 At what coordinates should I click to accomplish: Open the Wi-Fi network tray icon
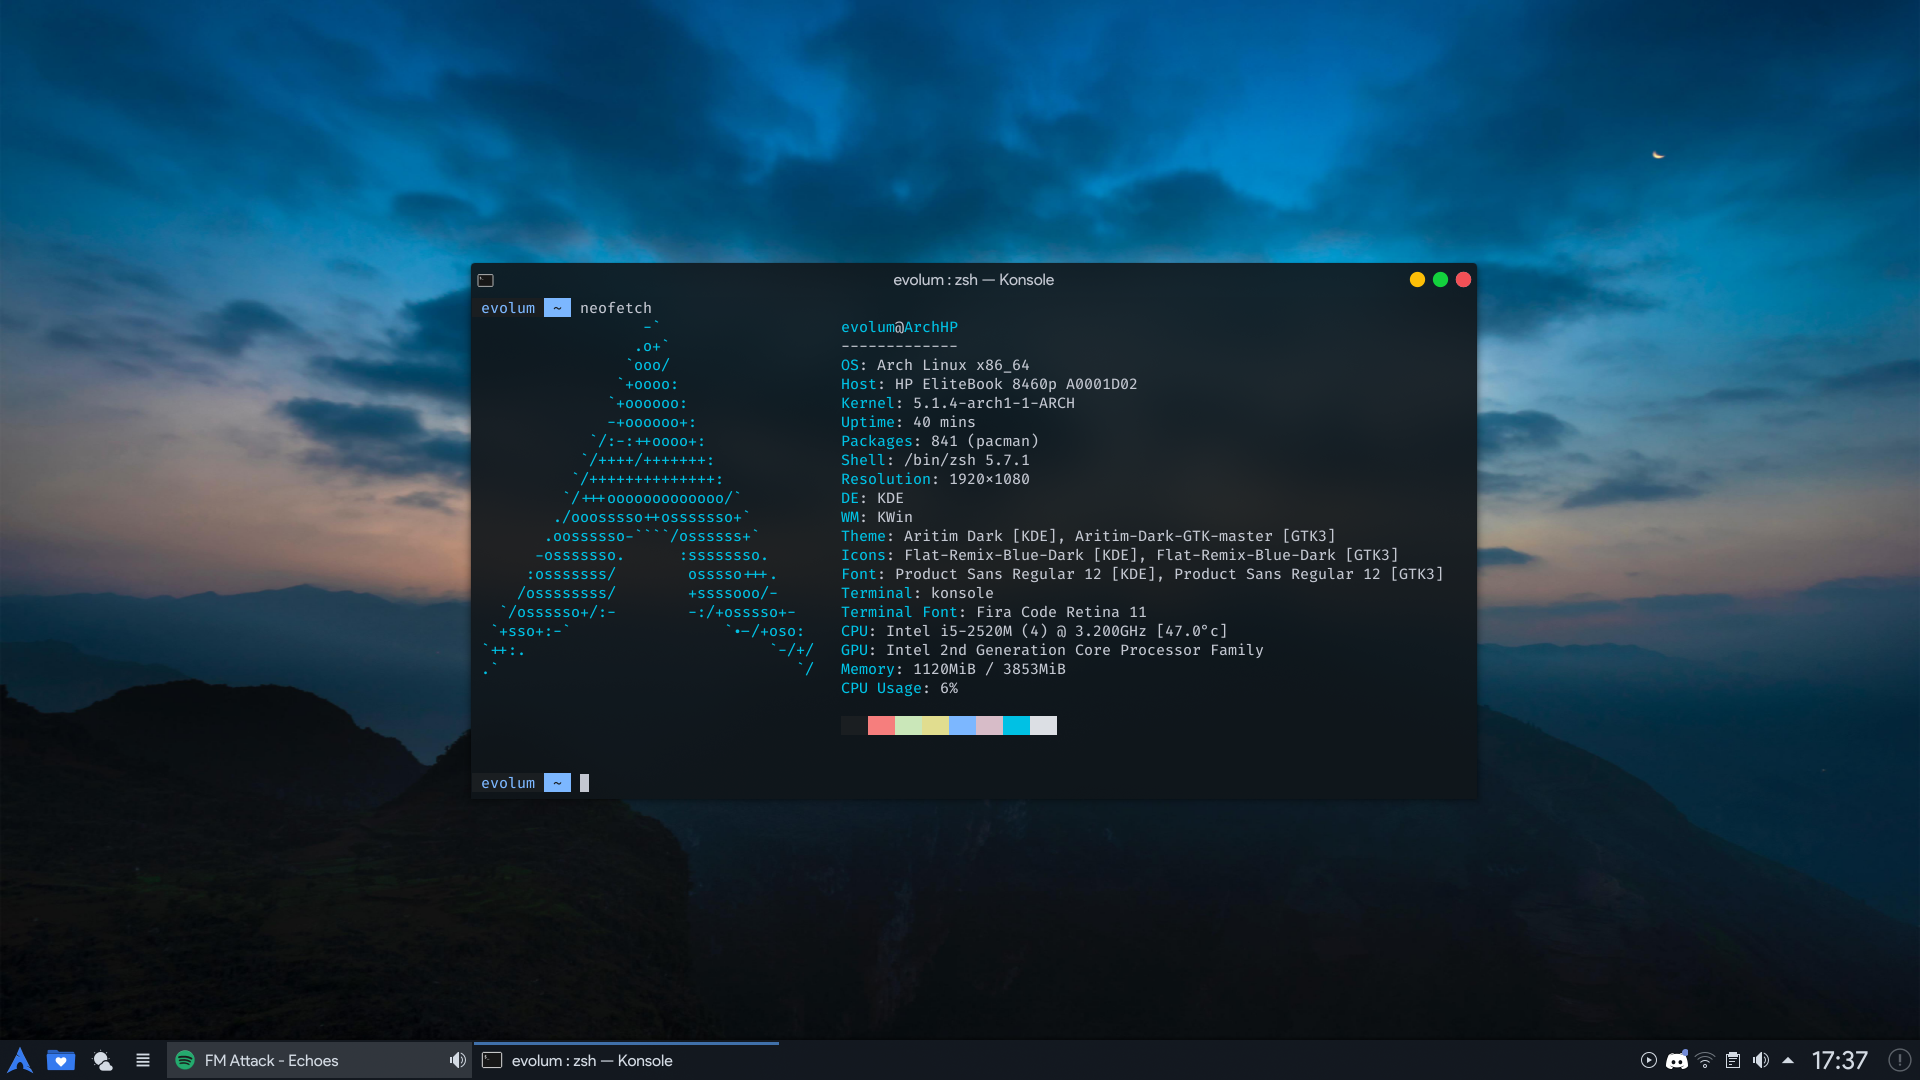click(x=1705, y=1060)
